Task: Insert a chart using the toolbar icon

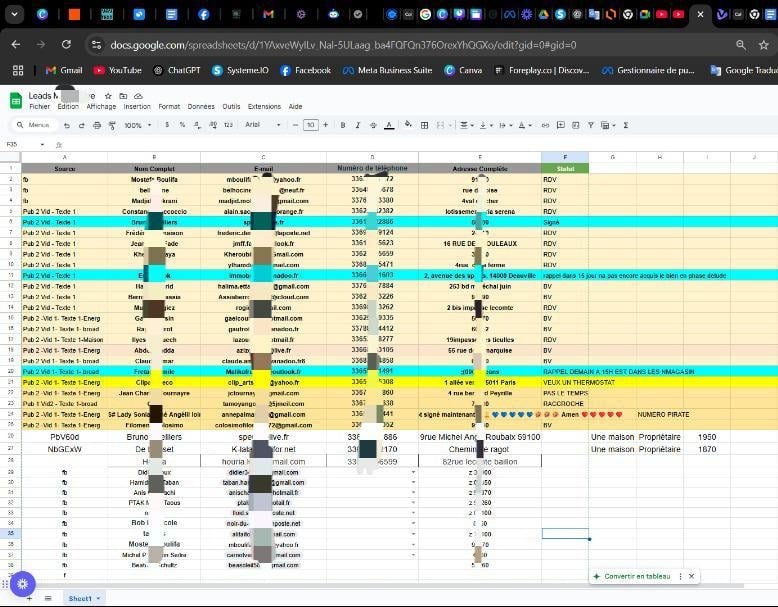Action: coord(576,125)
